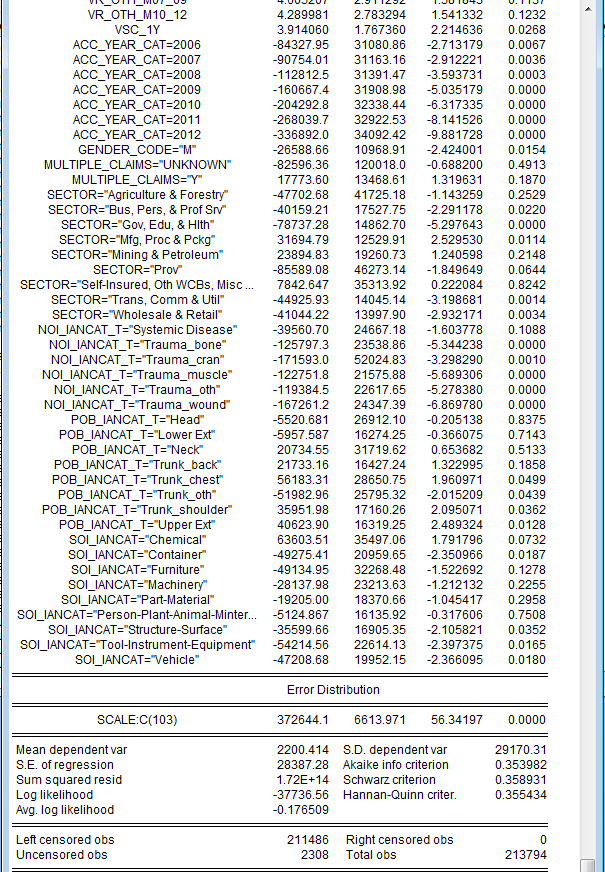Click POB_IANCAT_T="Head" label

click(x=137, y=420)
